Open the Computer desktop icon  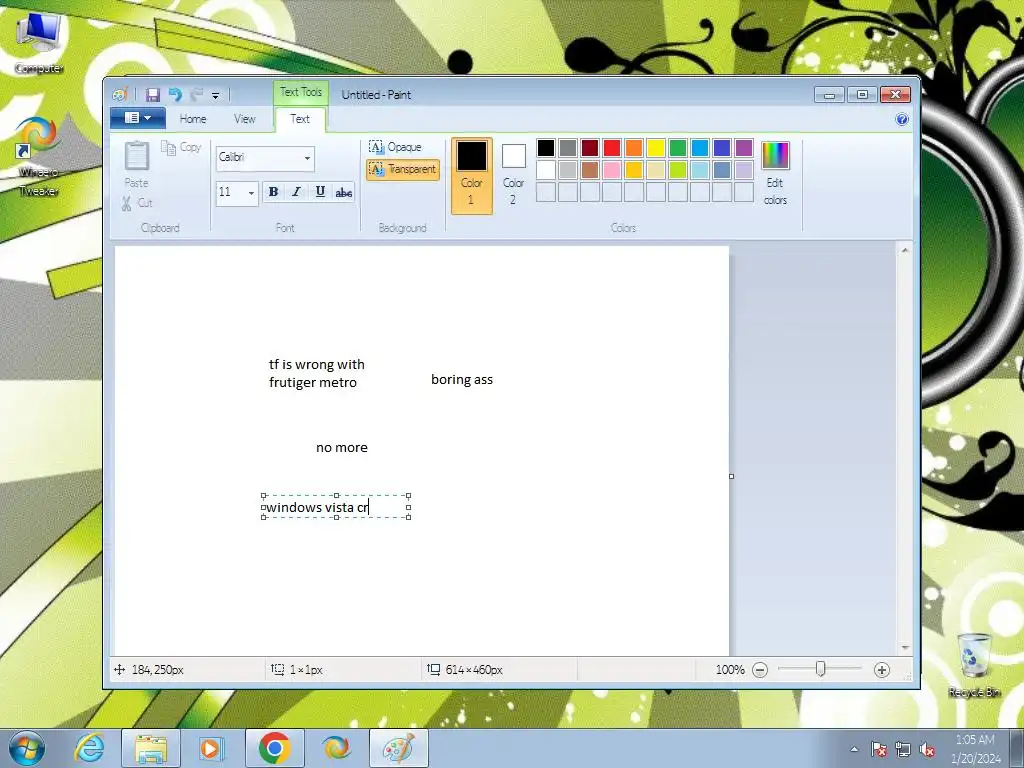point(39,42)
